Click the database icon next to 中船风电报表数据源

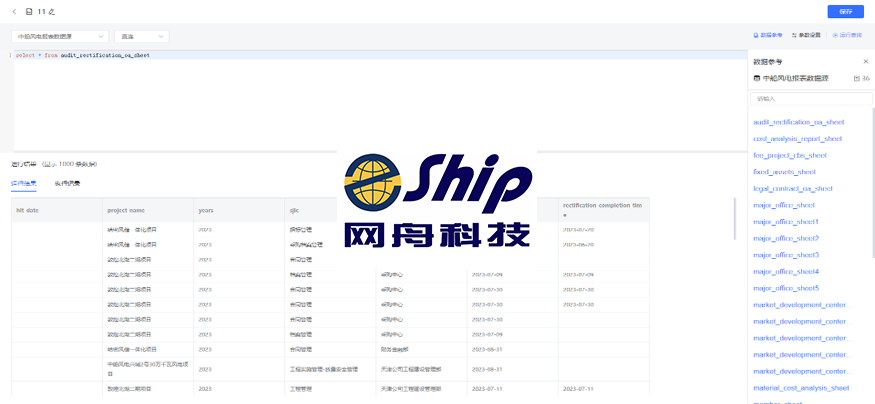point(757,78)
